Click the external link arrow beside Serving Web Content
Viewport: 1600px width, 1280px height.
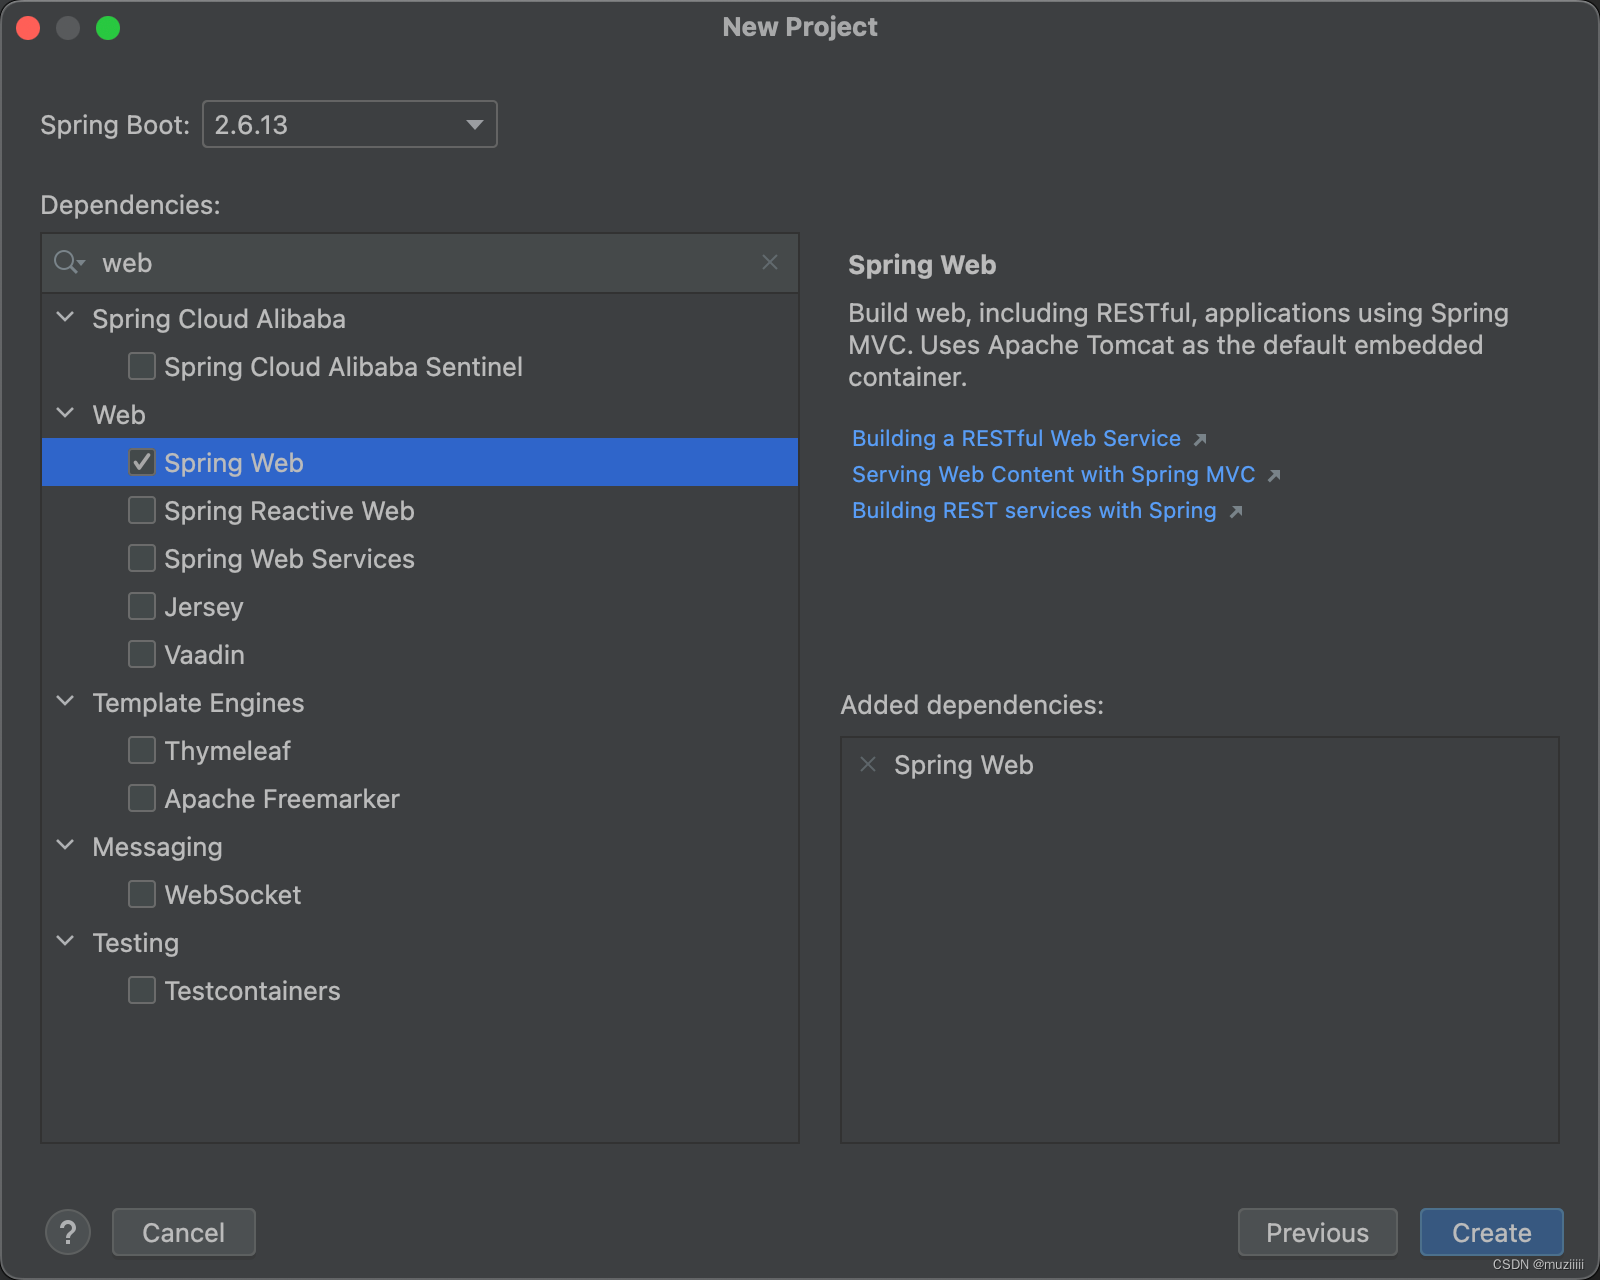(1275, 475)
